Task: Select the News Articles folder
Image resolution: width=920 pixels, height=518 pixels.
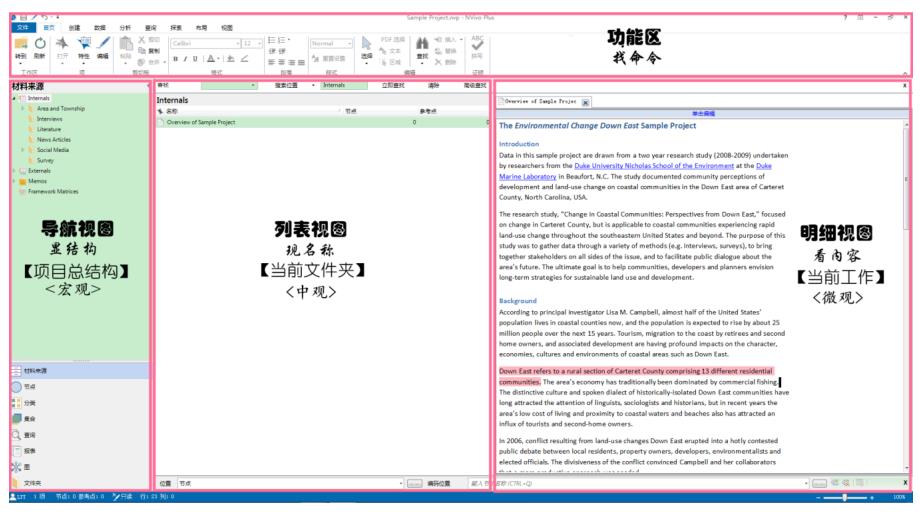Action: 53,140
